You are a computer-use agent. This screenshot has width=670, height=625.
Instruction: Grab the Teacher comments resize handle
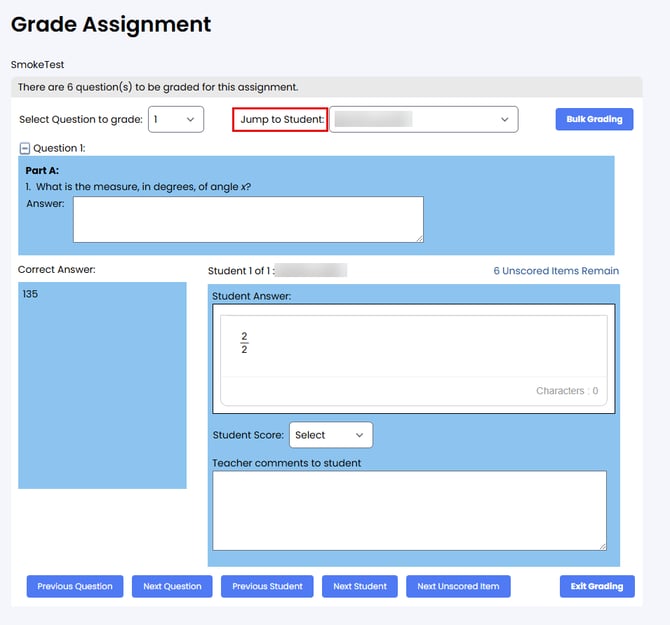click(602, 545)
